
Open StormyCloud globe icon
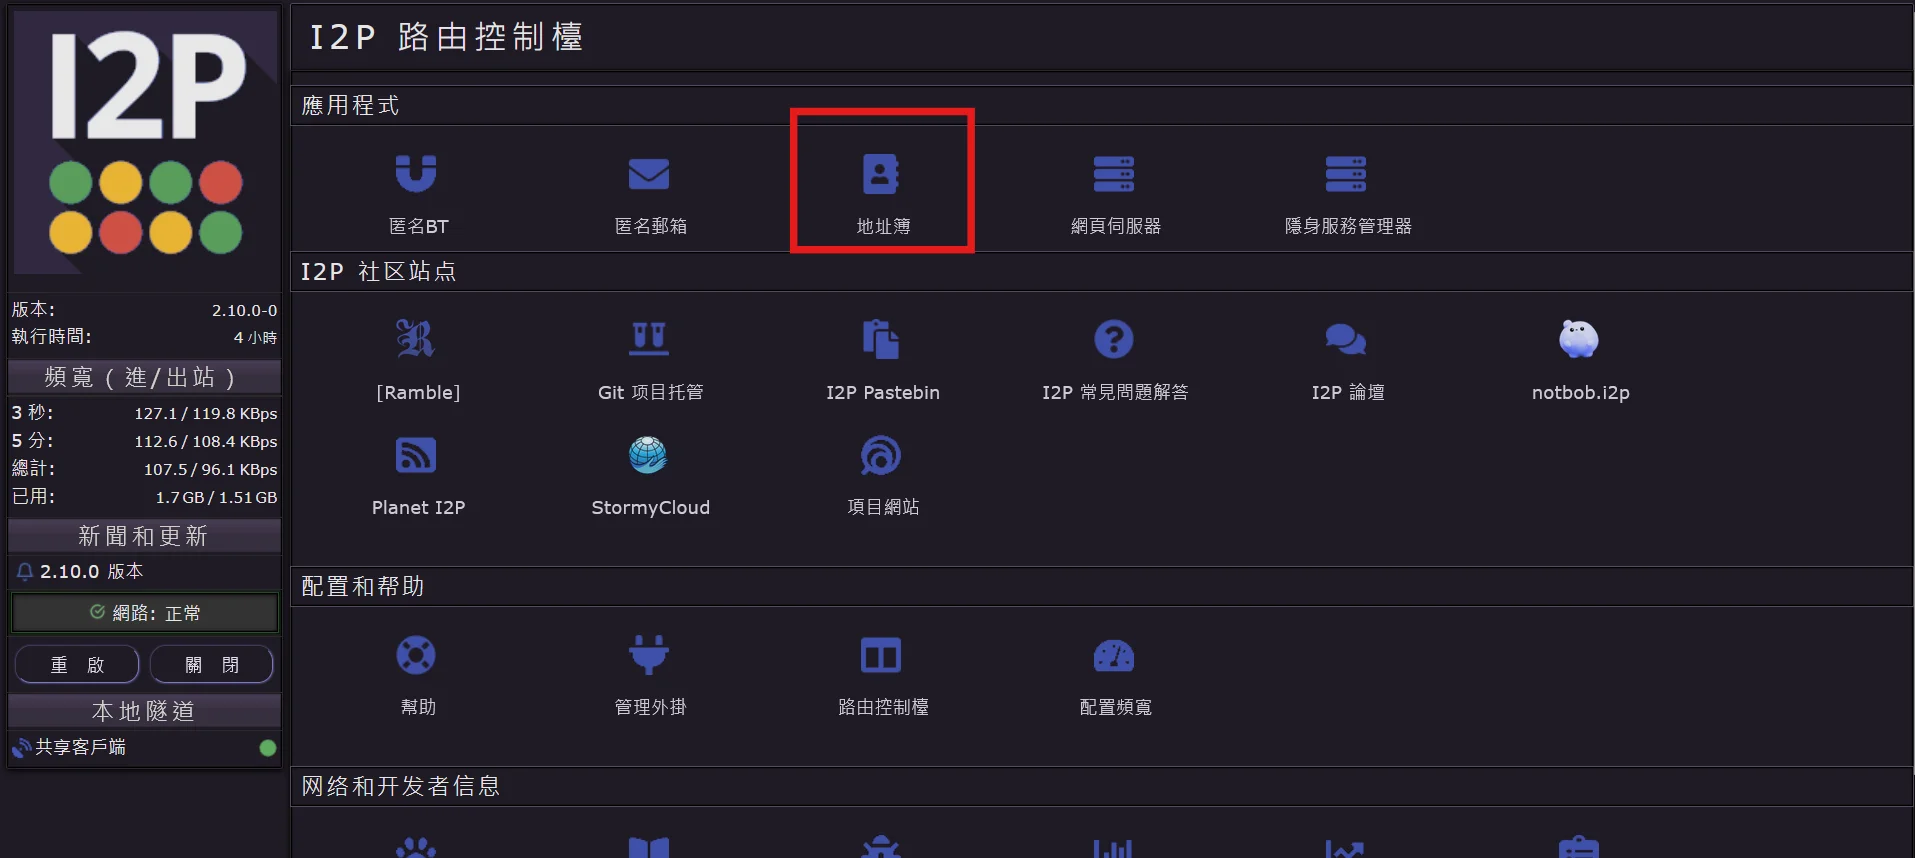pos(649,456)
